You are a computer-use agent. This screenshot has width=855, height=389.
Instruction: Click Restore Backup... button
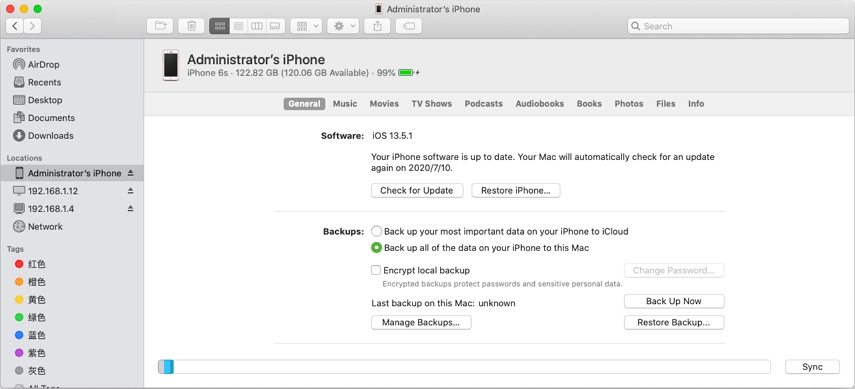[674, 322]
